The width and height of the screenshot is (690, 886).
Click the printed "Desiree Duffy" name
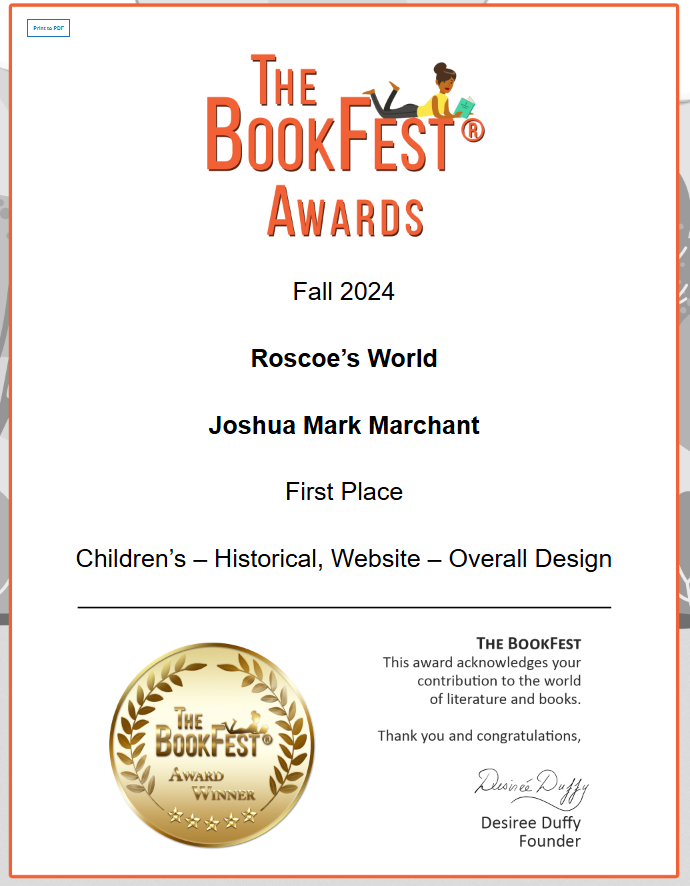point(531,823)
